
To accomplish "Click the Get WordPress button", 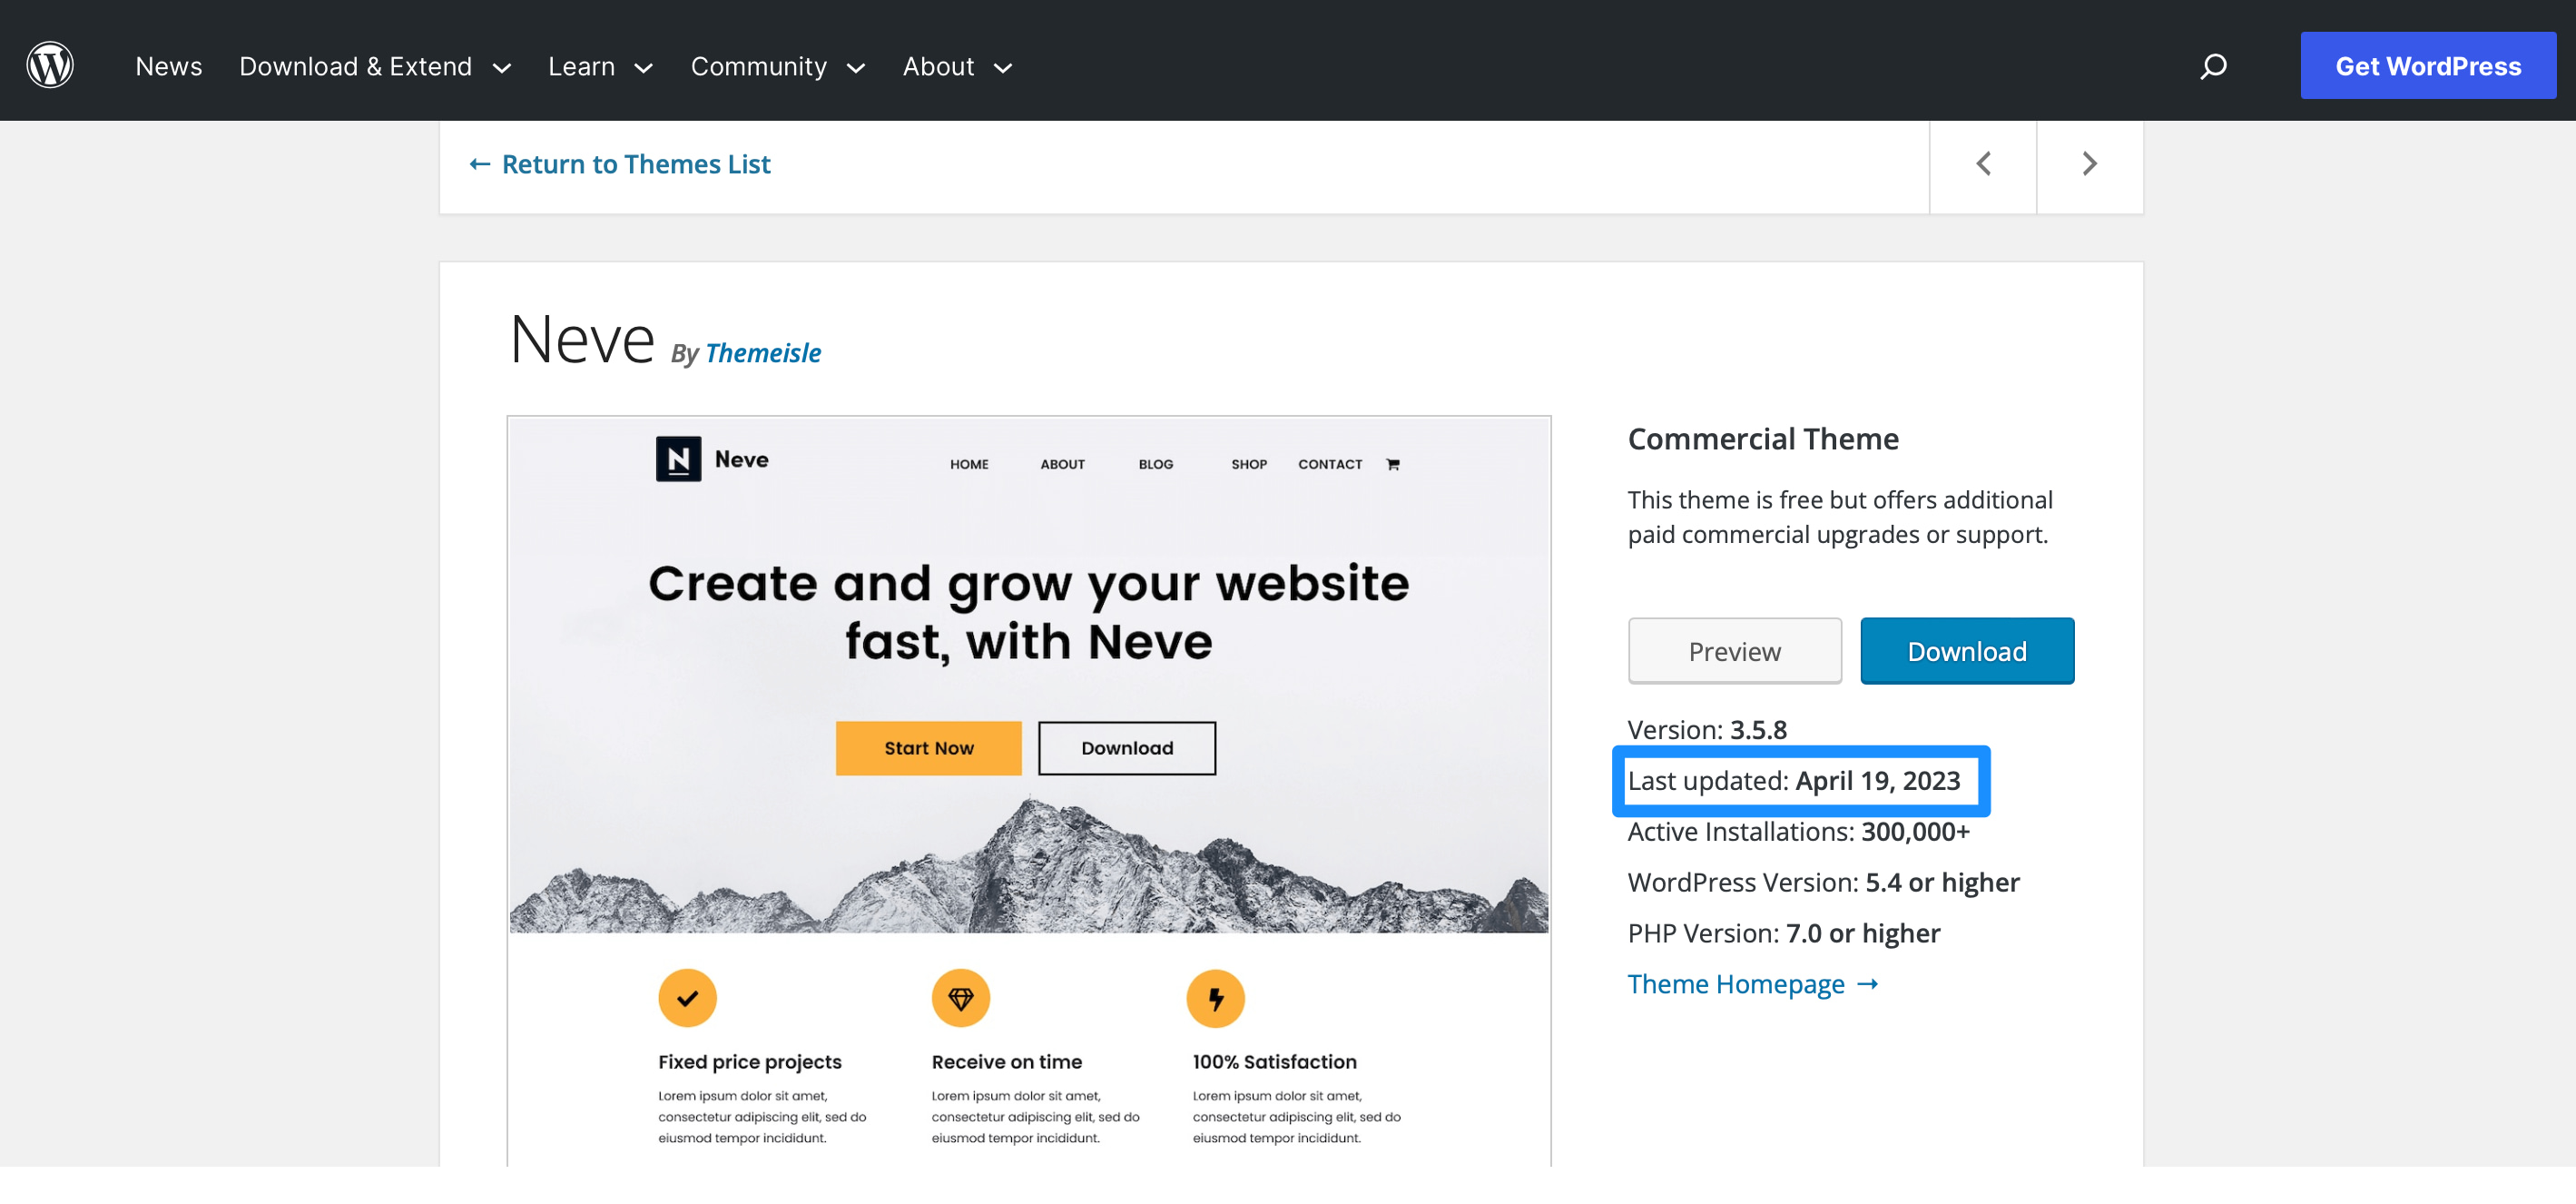I will [x=2428, y=66].
